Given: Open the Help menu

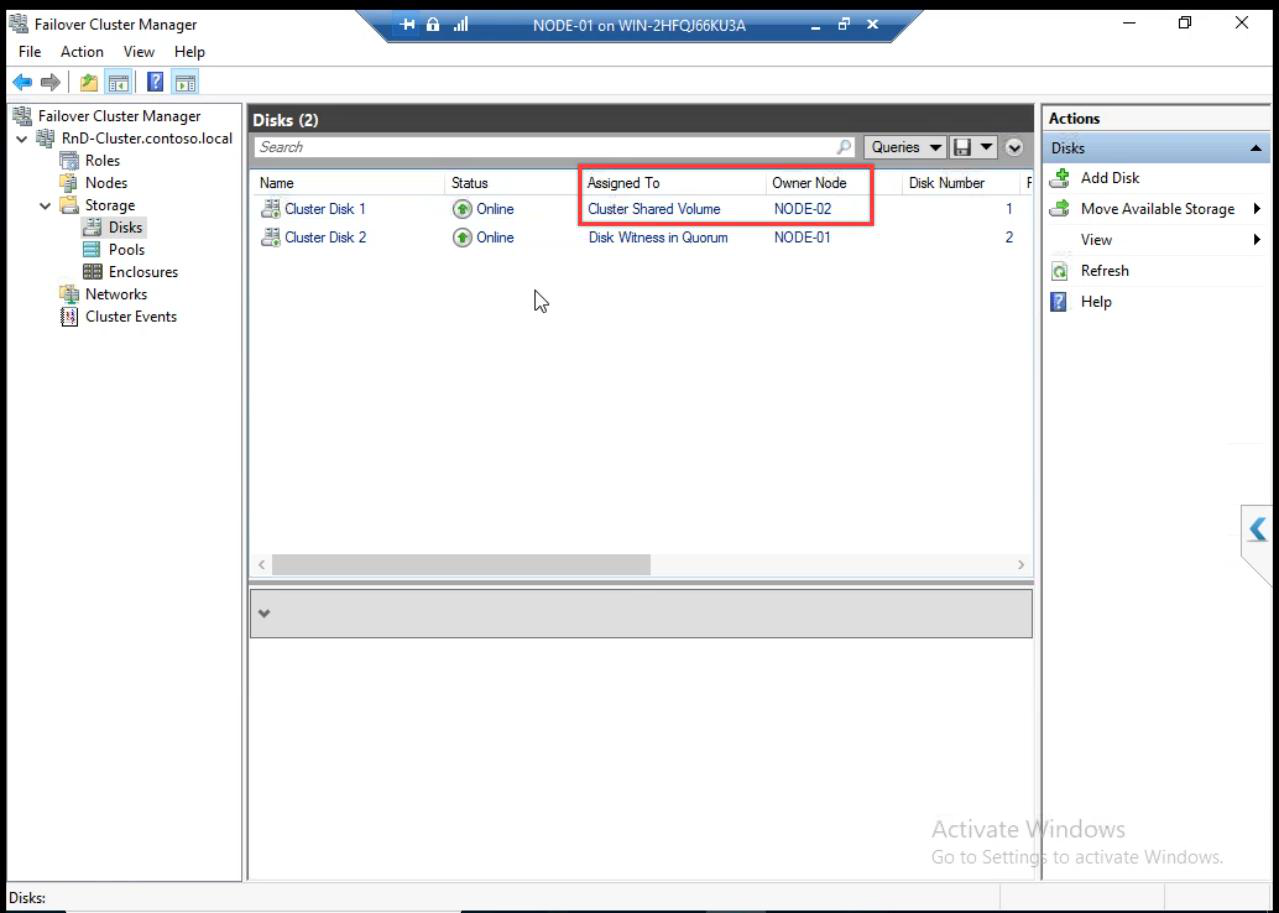Looking at the screenshot, I should 189,51.
